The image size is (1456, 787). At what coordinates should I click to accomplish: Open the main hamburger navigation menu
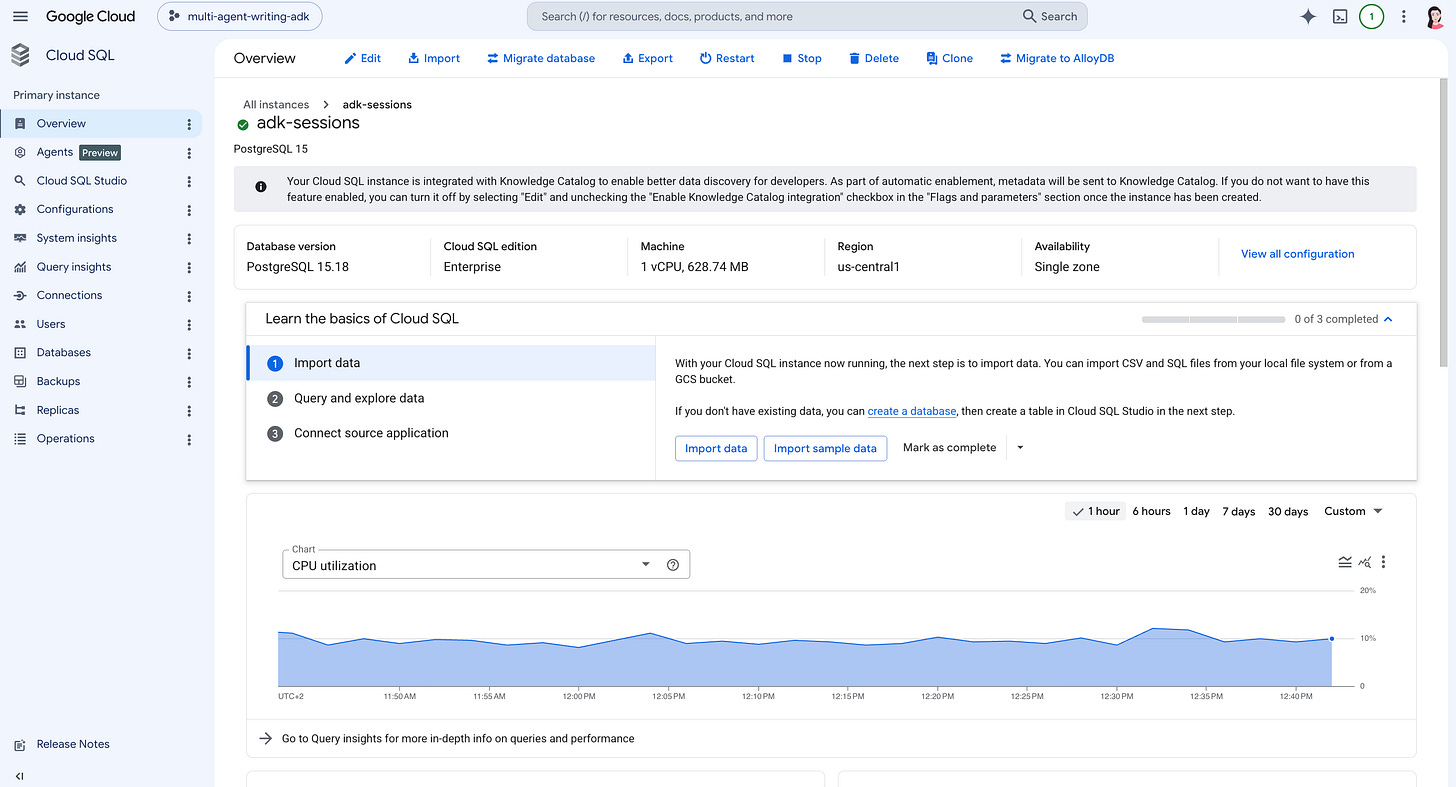coord(21,16)
